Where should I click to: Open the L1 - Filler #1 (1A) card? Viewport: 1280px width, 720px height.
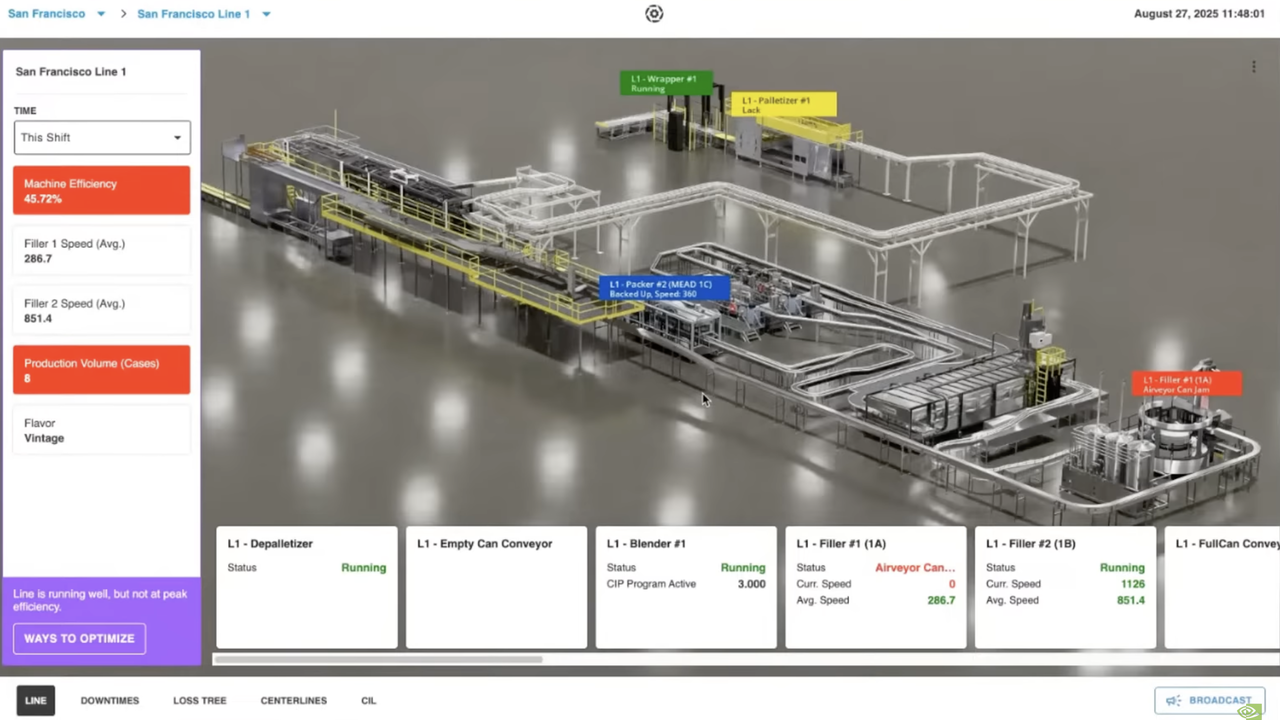(876, 588)
